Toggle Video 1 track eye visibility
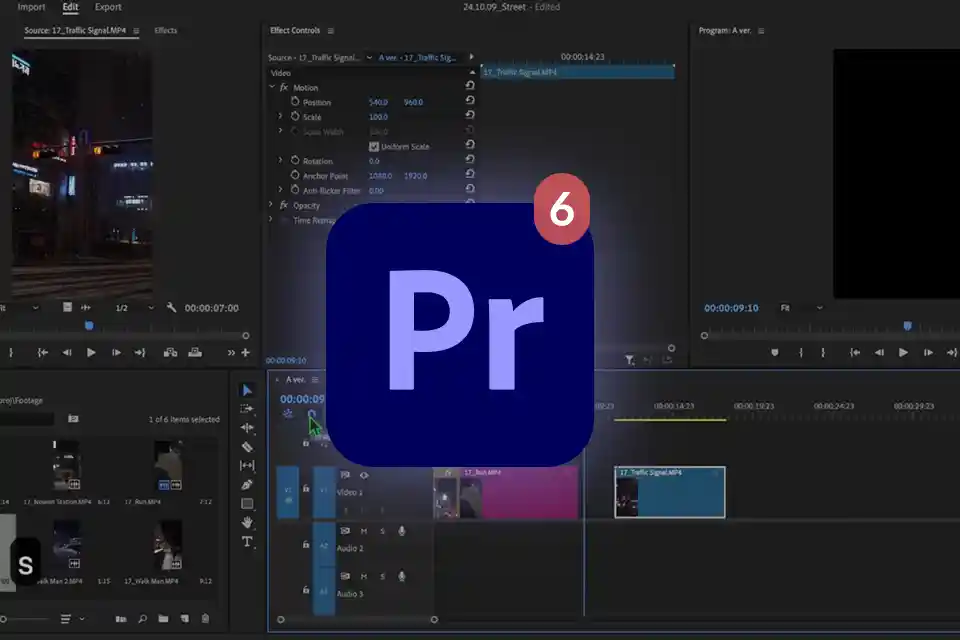The height and width of the screenshot is (640, 960). point(364,475)
